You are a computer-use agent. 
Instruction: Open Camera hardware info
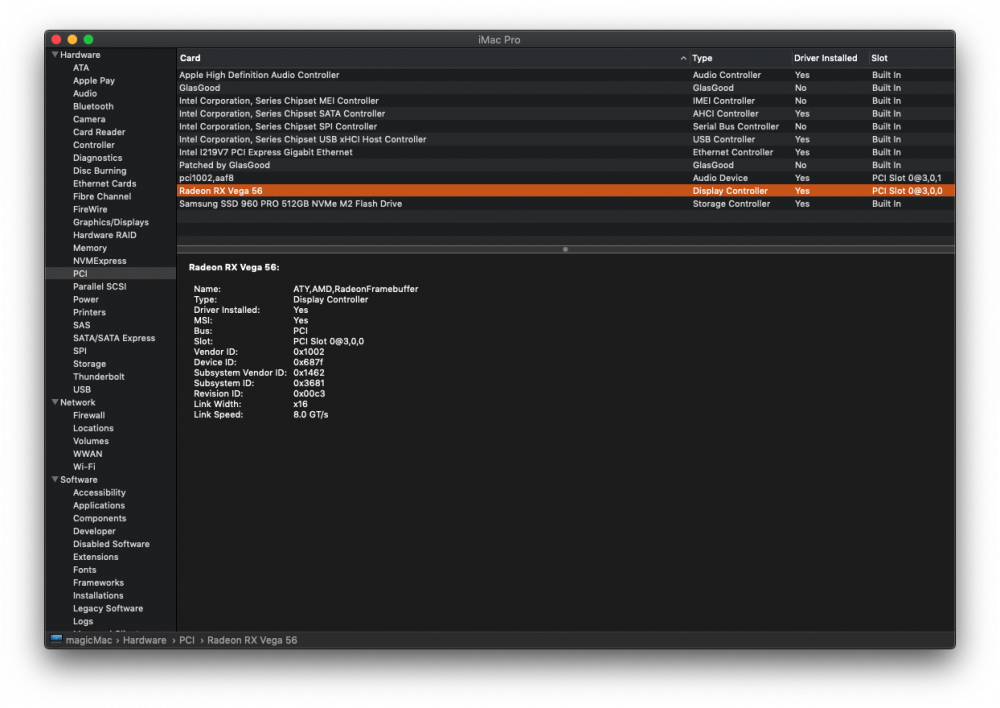[89, 119]
